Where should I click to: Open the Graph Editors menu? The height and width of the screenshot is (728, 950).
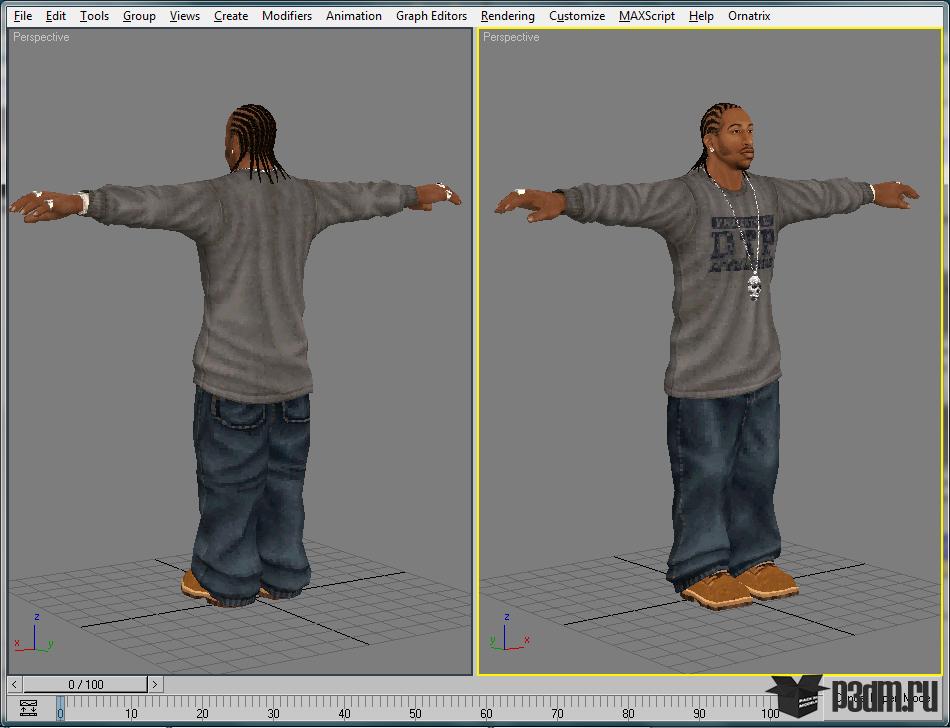pos(431,16)
